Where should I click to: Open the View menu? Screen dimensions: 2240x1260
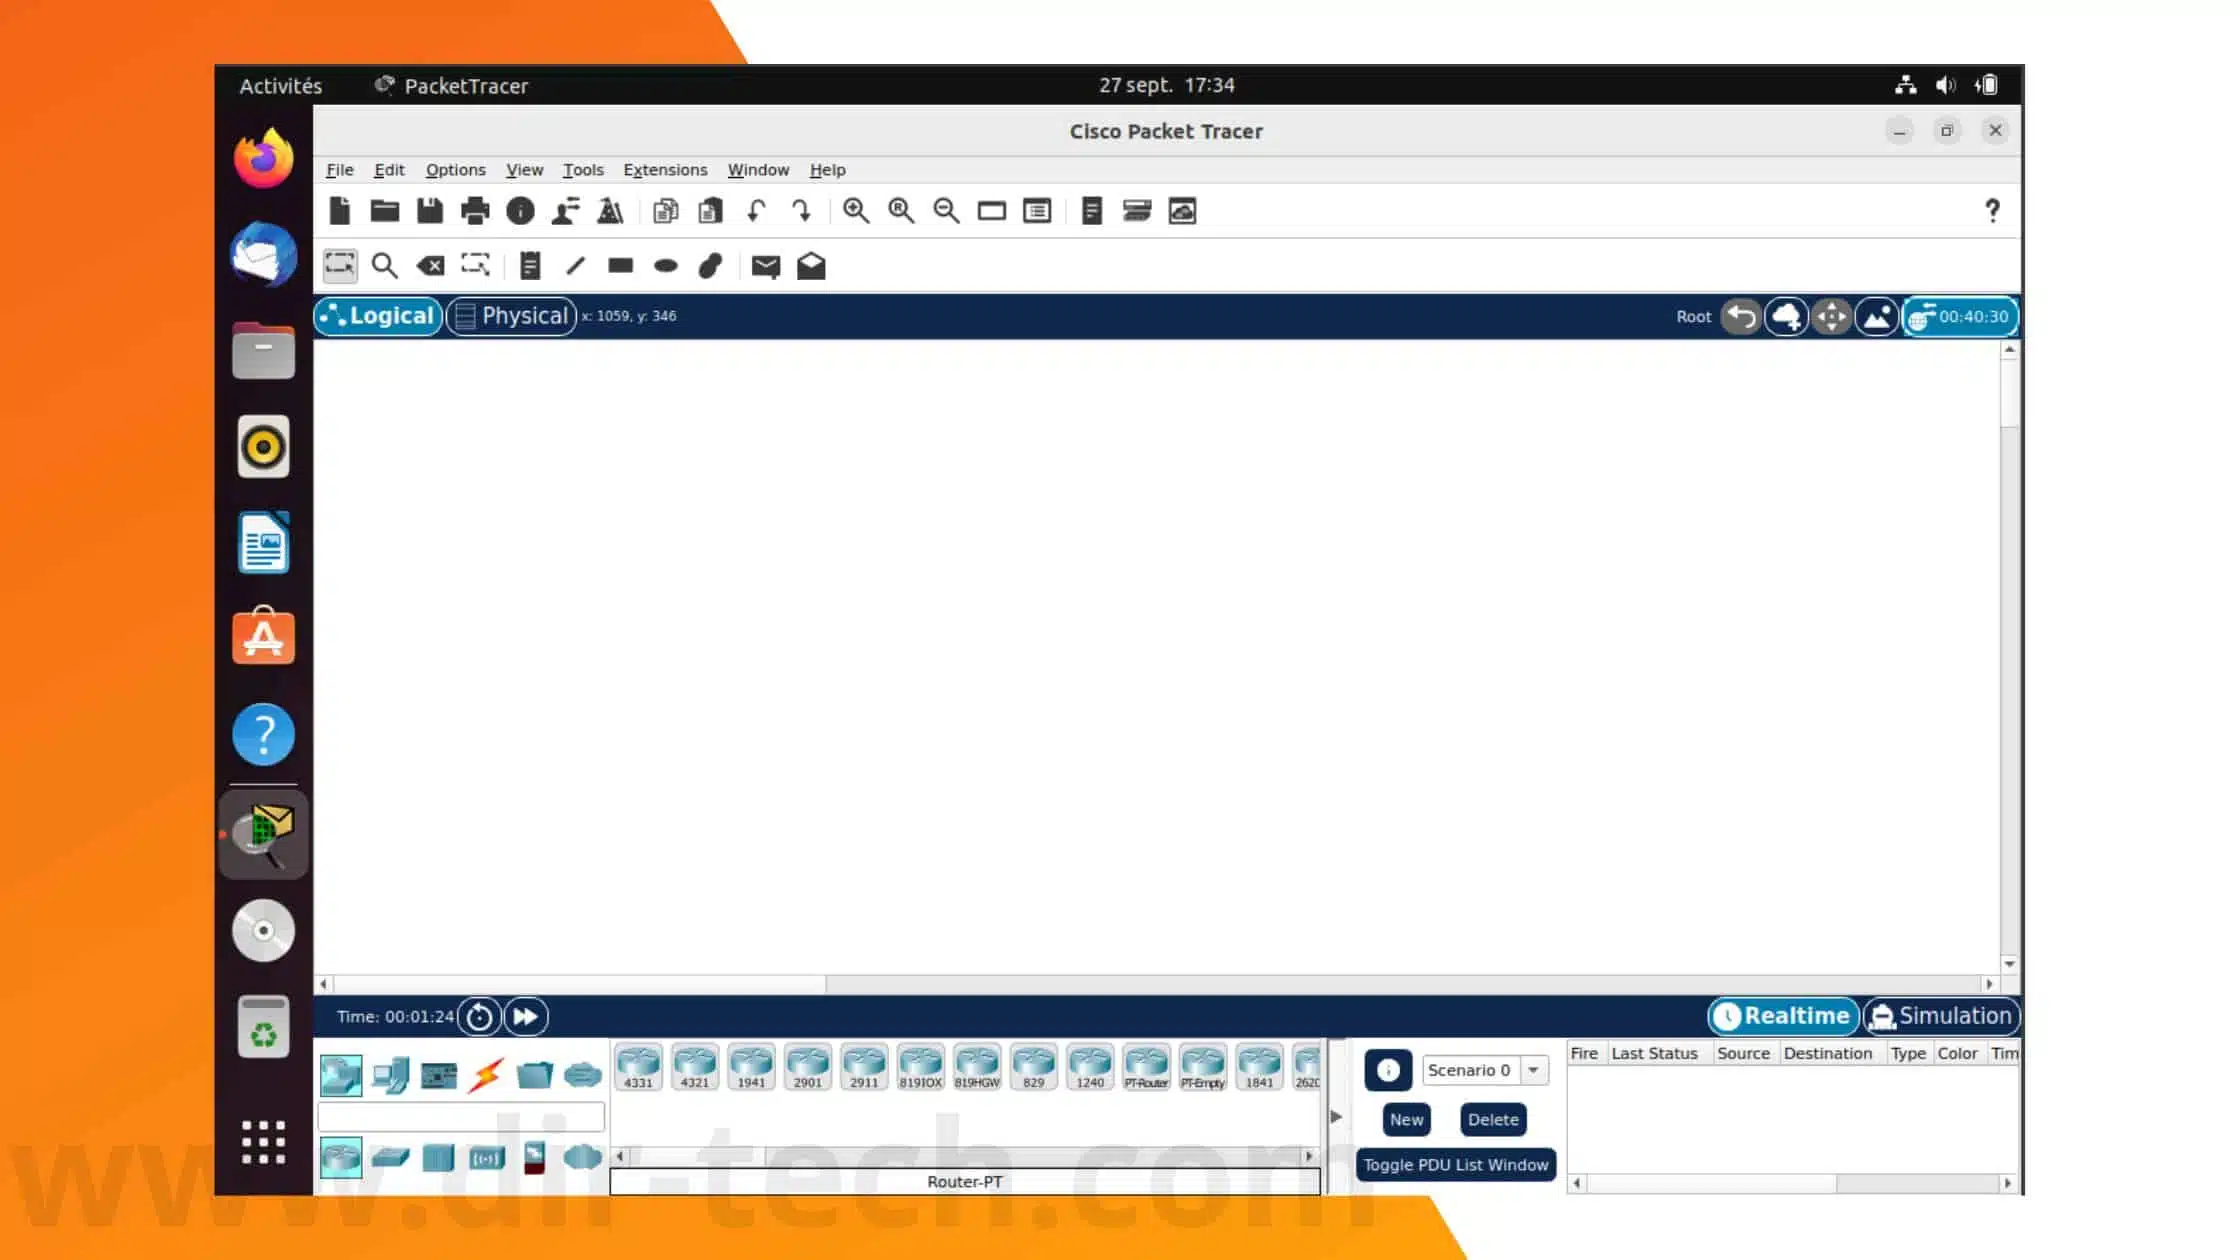pyautogui.click(x=524, y=170)
